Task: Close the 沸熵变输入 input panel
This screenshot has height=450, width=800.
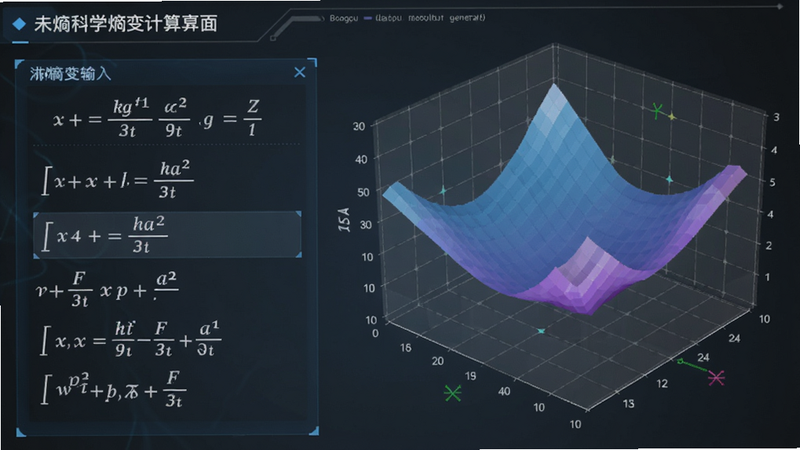Action: [x=299, y=72]
